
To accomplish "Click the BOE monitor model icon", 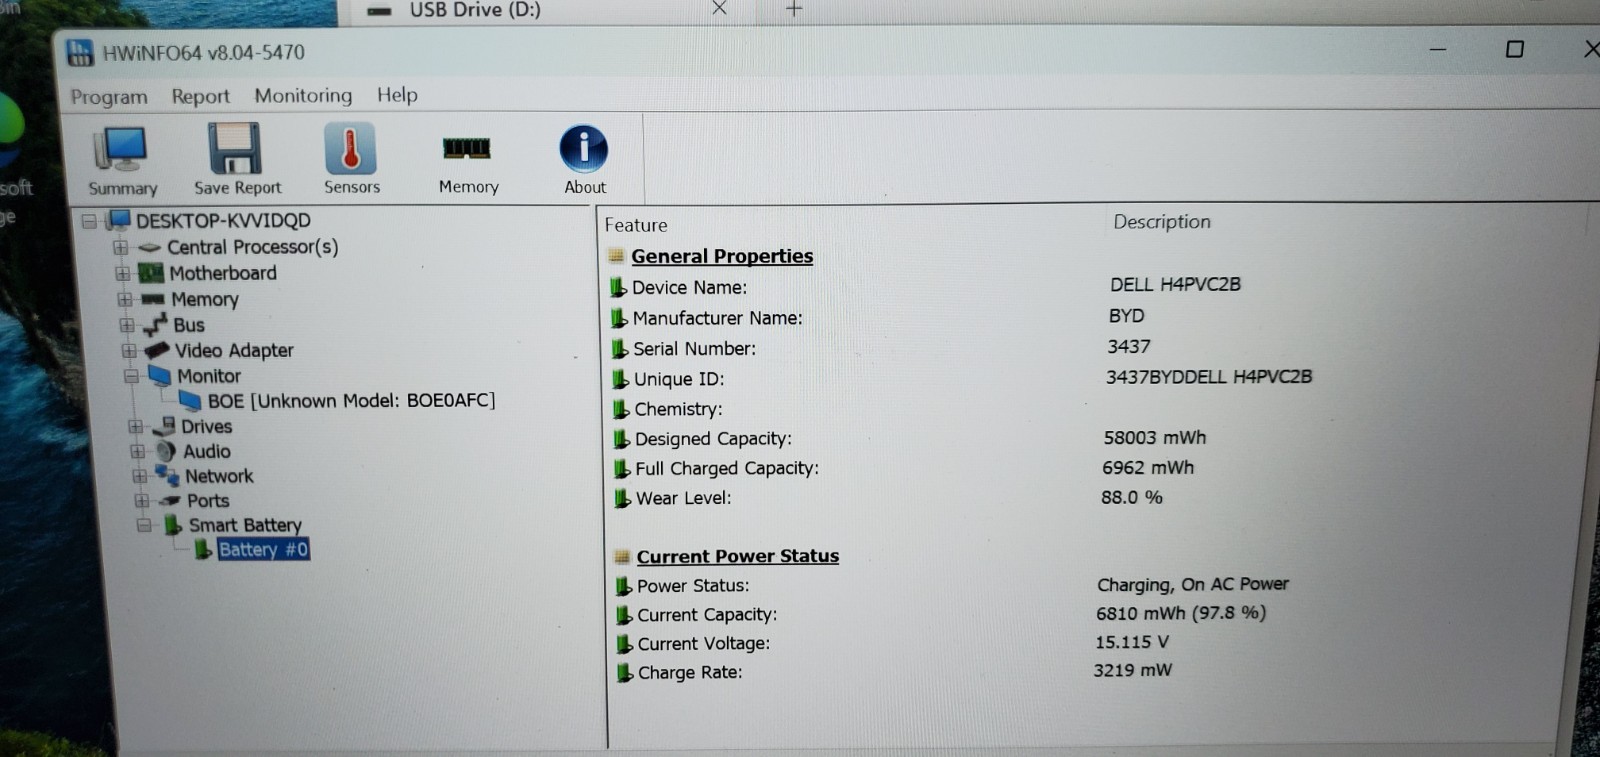I will click(190, 401).
